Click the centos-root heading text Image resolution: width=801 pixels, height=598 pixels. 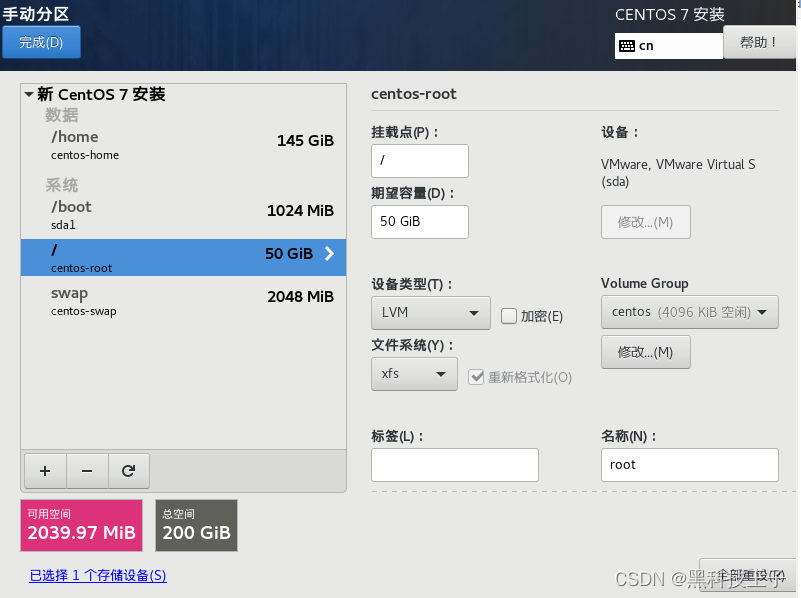click(414, 94)
